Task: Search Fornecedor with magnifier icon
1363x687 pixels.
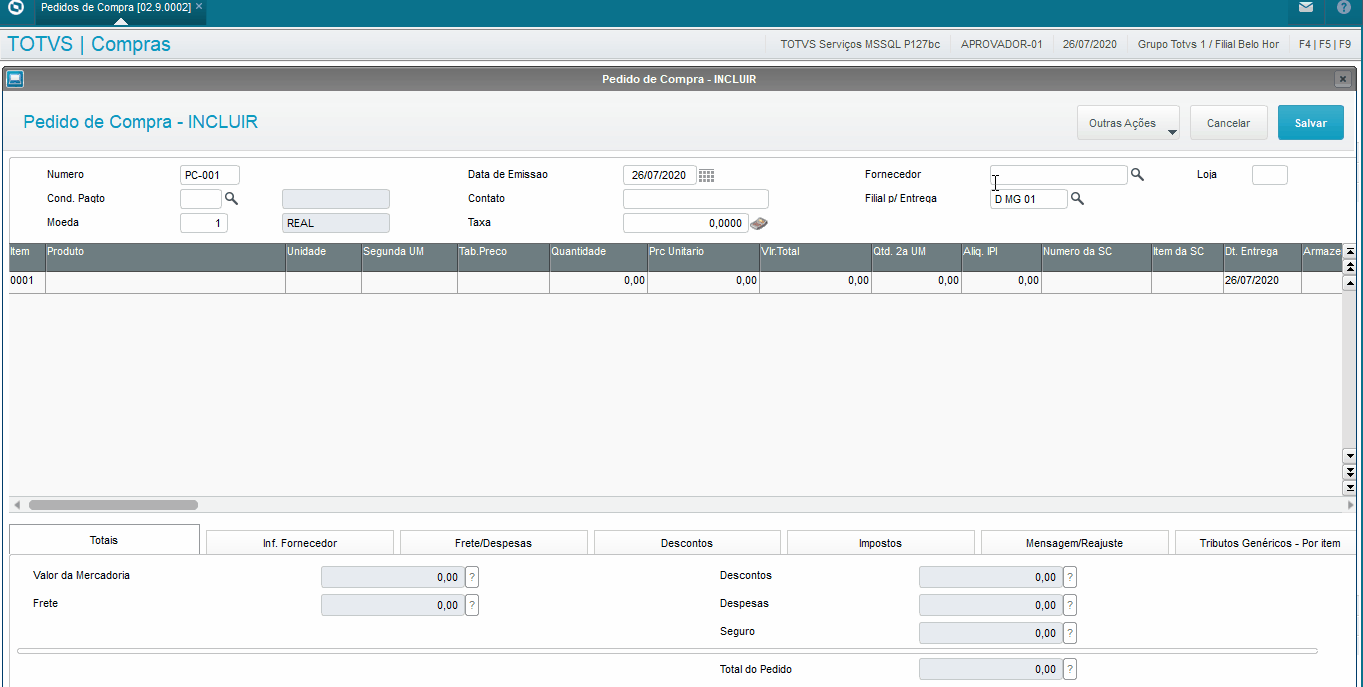Action: (1137, 175)
